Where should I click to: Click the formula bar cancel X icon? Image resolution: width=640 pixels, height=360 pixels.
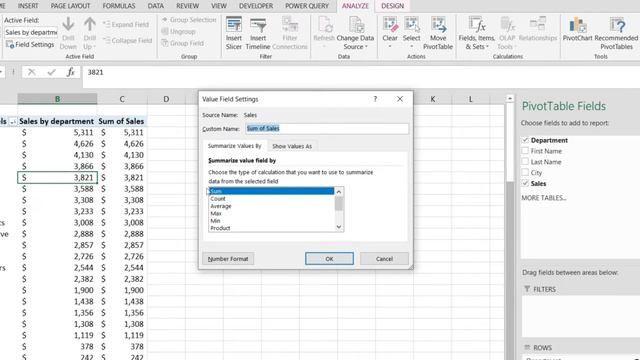point(31,72)
